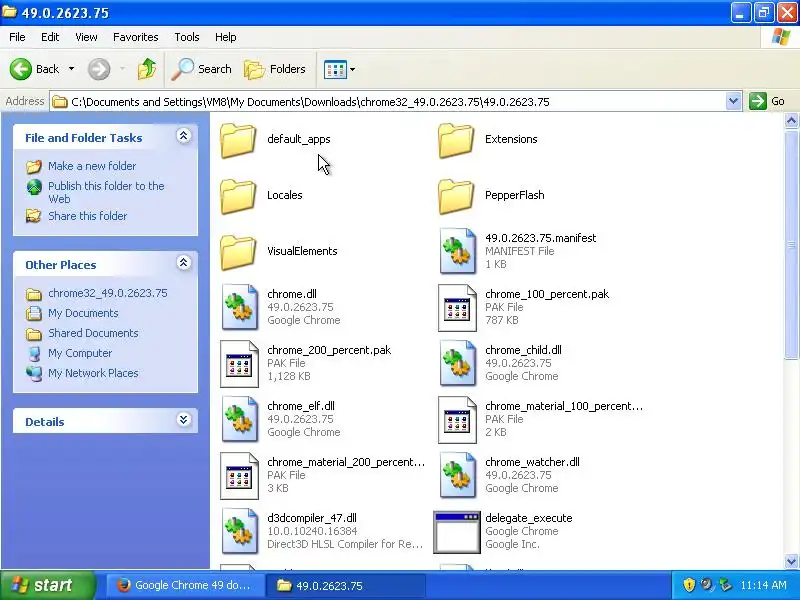The height and width of the screenshot is (600, 800).
Task: Select the chrome_child.dll file icon
Action: point(458,363)
